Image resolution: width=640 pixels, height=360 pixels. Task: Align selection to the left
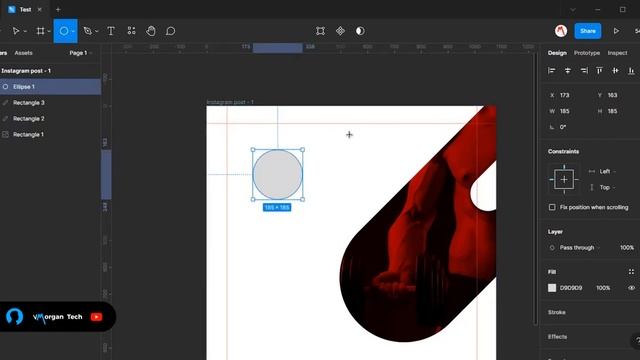552,71
